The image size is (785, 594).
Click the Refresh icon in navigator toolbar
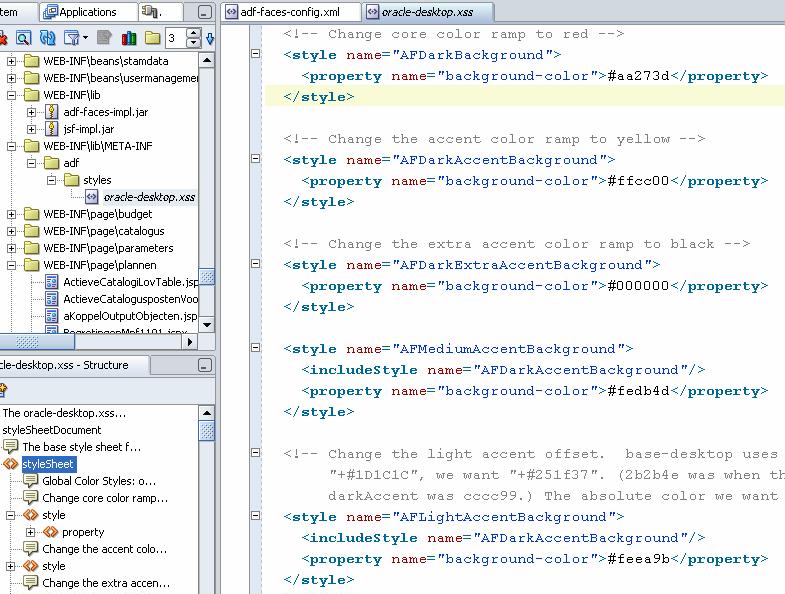[48, 38]
